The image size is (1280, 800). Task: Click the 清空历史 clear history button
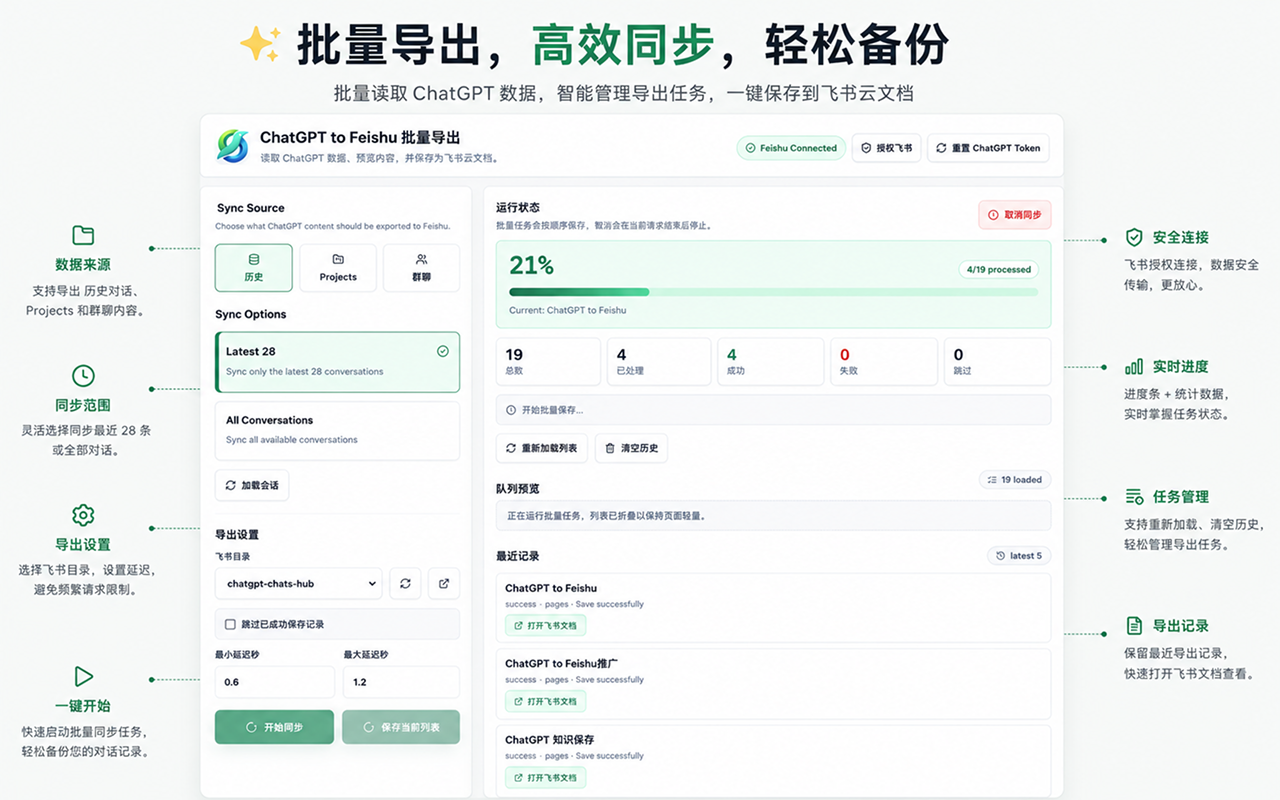(631, 448)
